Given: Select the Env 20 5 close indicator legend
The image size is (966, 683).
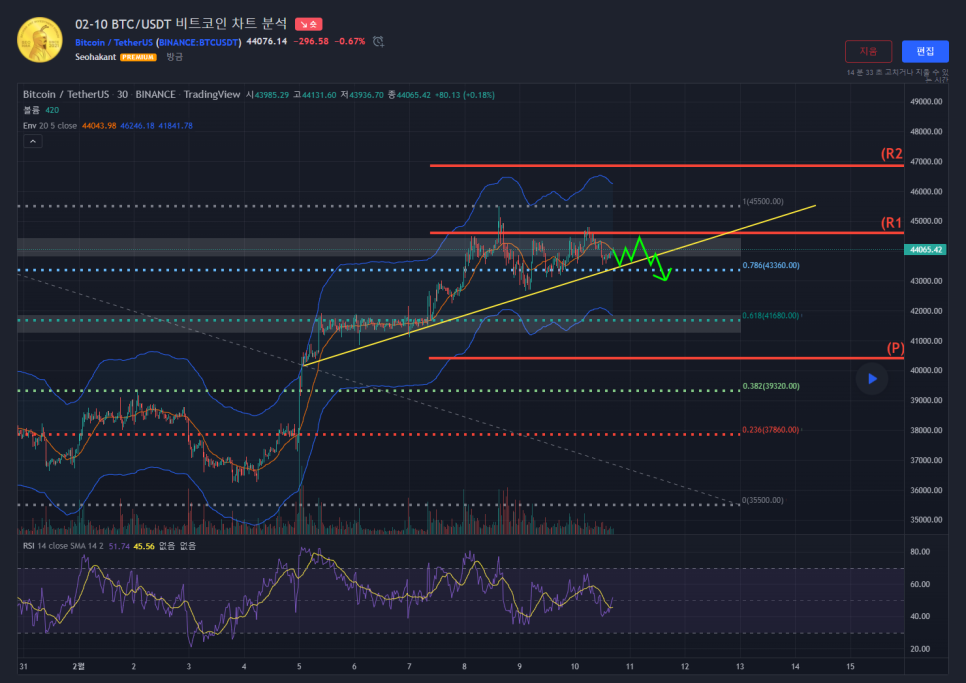Looking at the screenshot, I should (50, 125).
